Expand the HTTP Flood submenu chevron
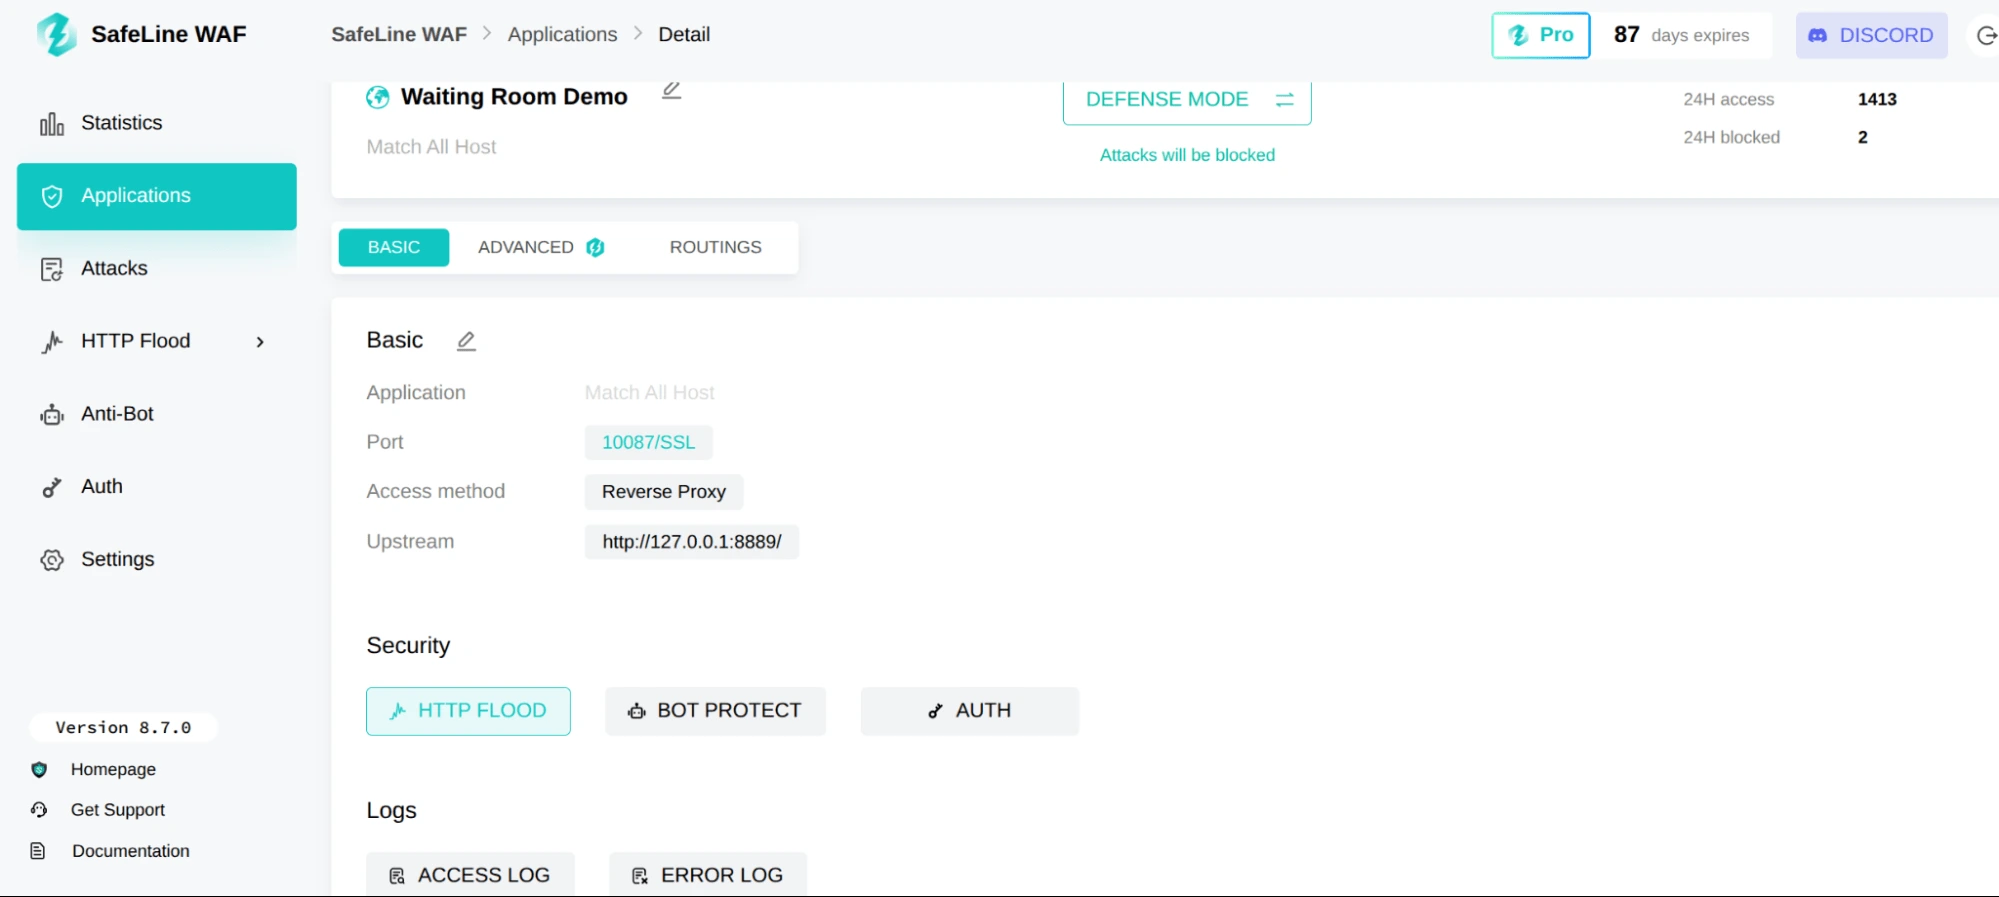This screenshot has width=1999, height=897. tap(260, 342)
